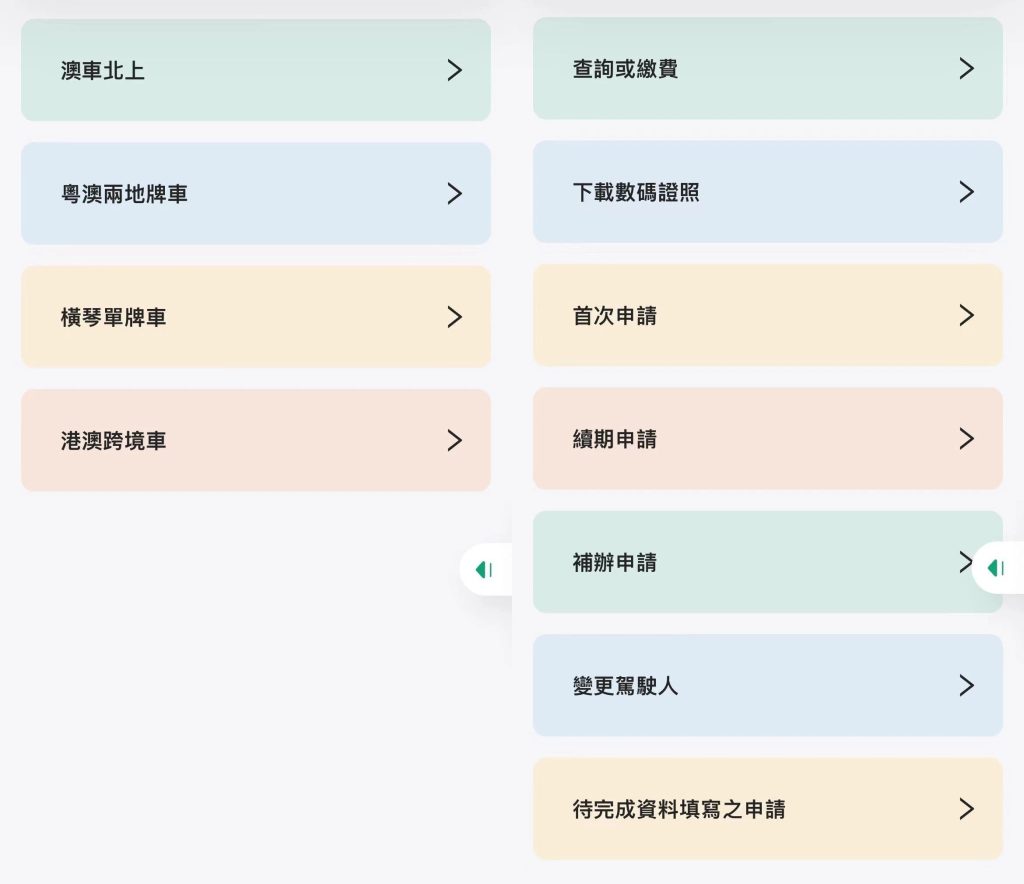Open 待完成資料填寫之申請 pending applications
1024x884 pixels.
click(x=768, y=808)
